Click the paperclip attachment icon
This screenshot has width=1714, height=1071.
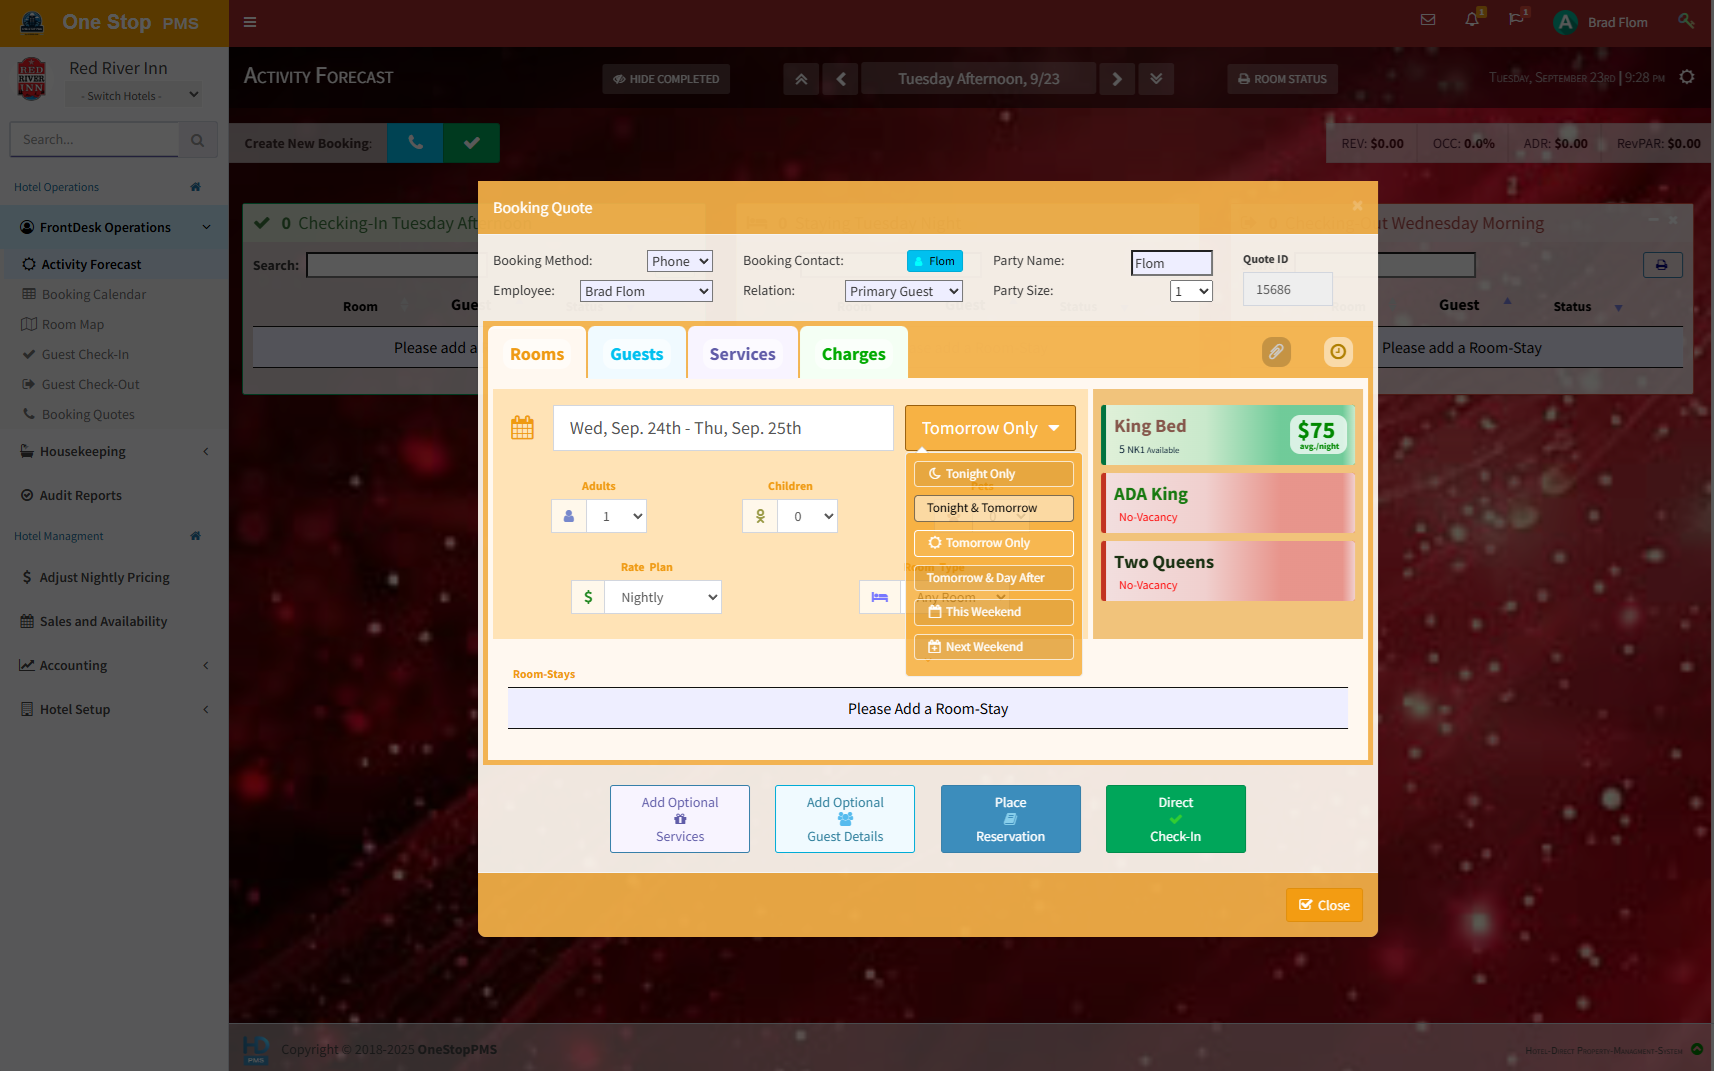tap(1276, 352)
